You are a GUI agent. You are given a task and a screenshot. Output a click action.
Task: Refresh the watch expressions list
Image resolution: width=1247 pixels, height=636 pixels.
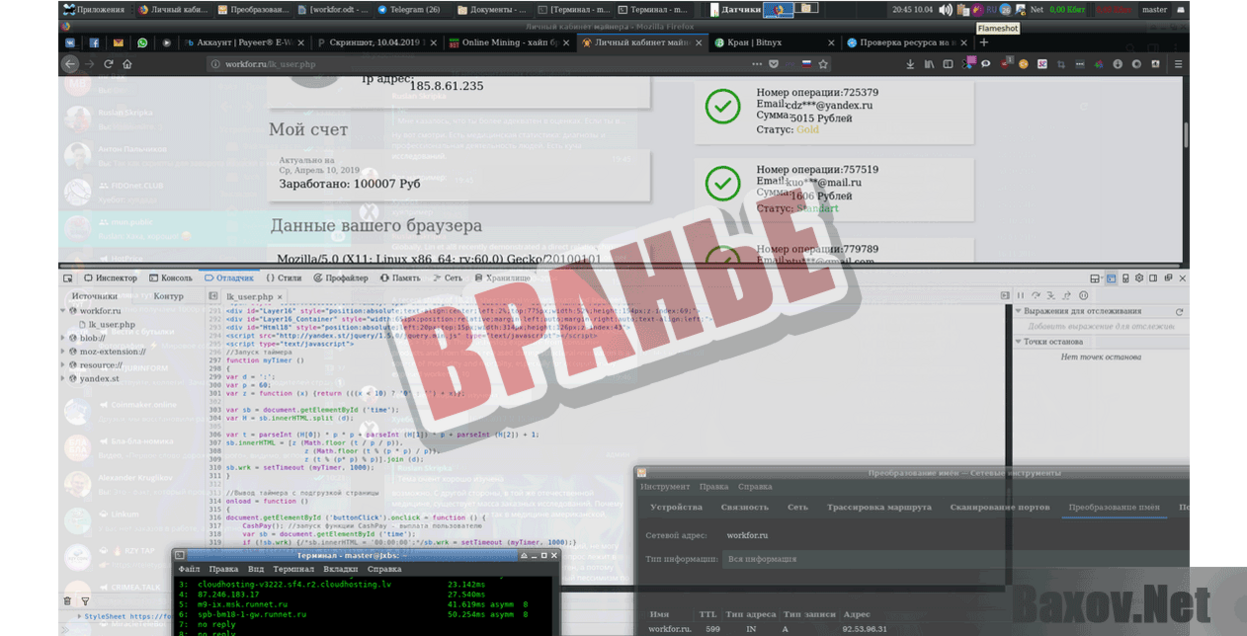click(x=1179, y=312)
